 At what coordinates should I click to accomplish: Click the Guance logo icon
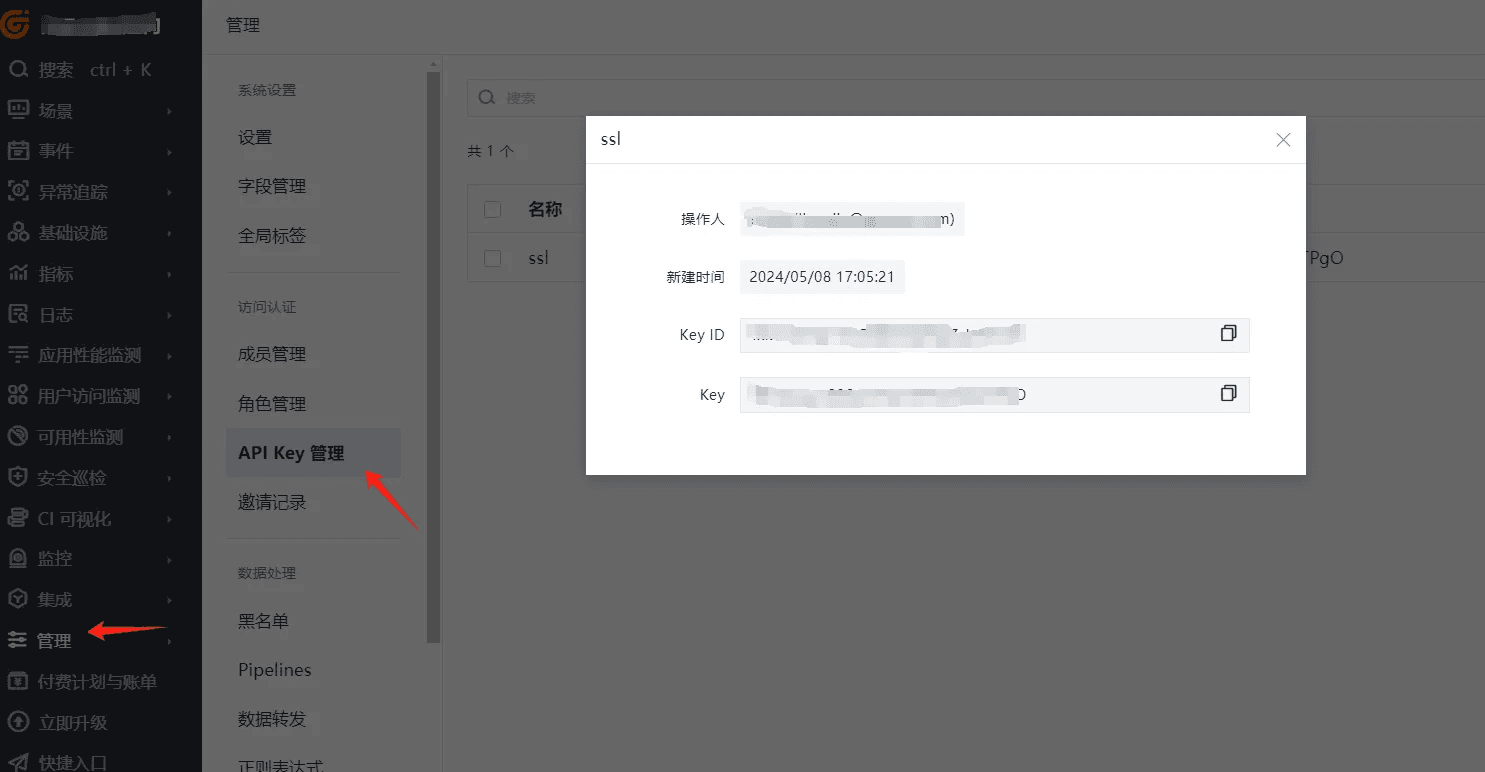pyautogui.click(x=16, y=24)
